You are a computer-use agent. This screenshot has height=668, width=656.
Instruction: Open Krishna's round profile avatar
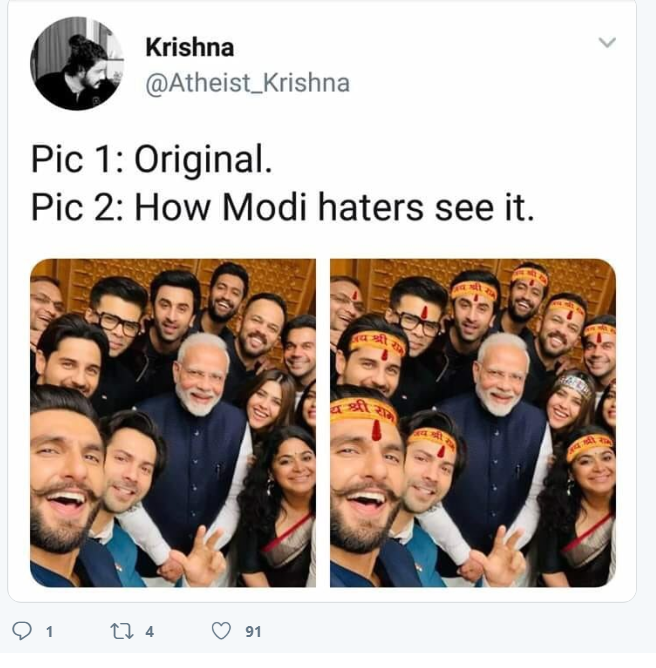[77, 64]
